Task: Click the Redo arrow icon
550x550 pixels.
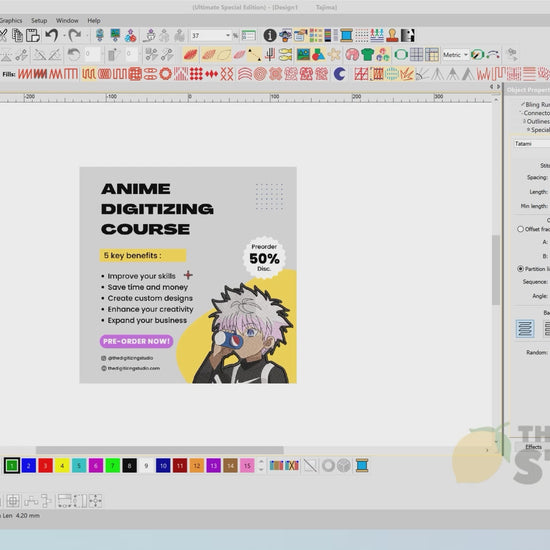Action: click(74, 35)
